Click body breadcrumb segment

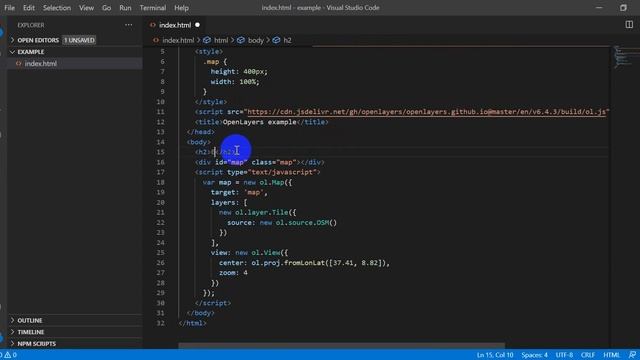256,40
